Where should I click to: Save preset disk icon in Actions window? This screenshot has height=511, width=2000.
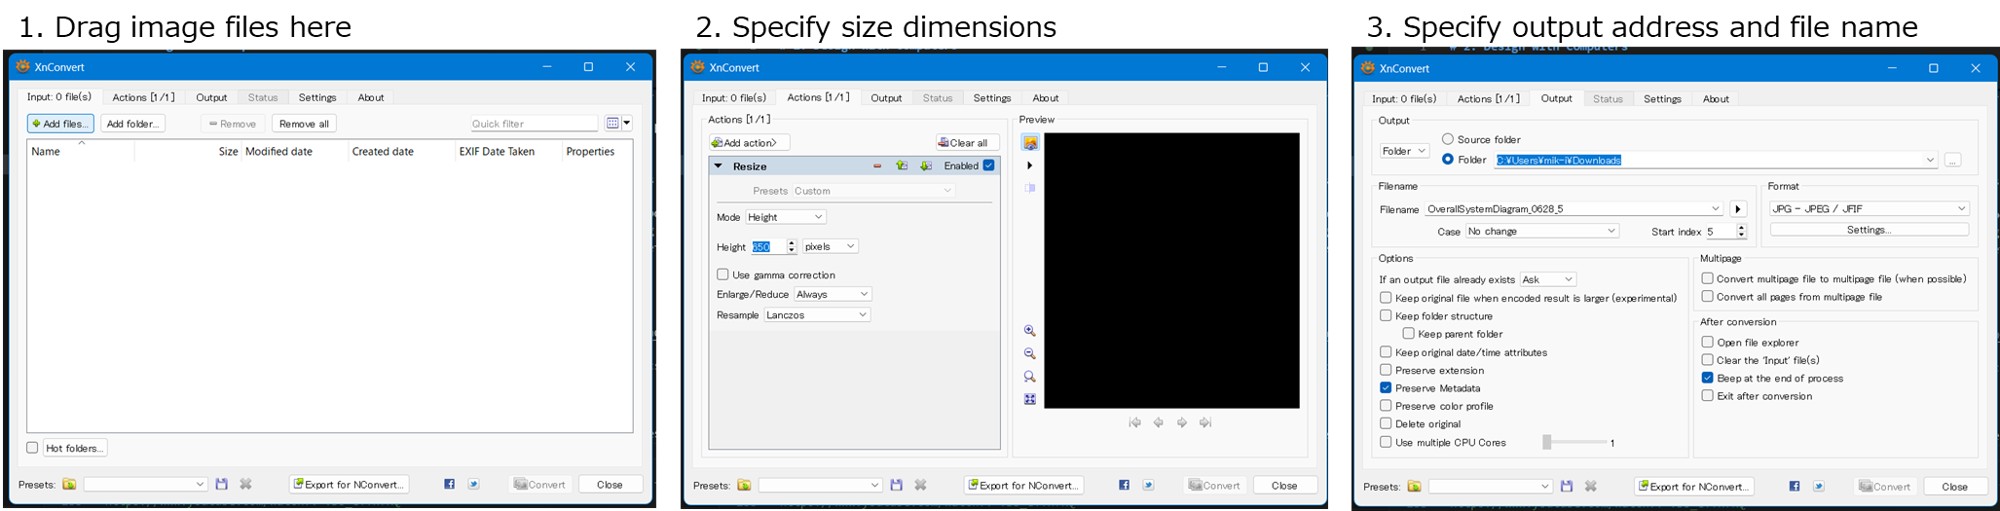897,485
